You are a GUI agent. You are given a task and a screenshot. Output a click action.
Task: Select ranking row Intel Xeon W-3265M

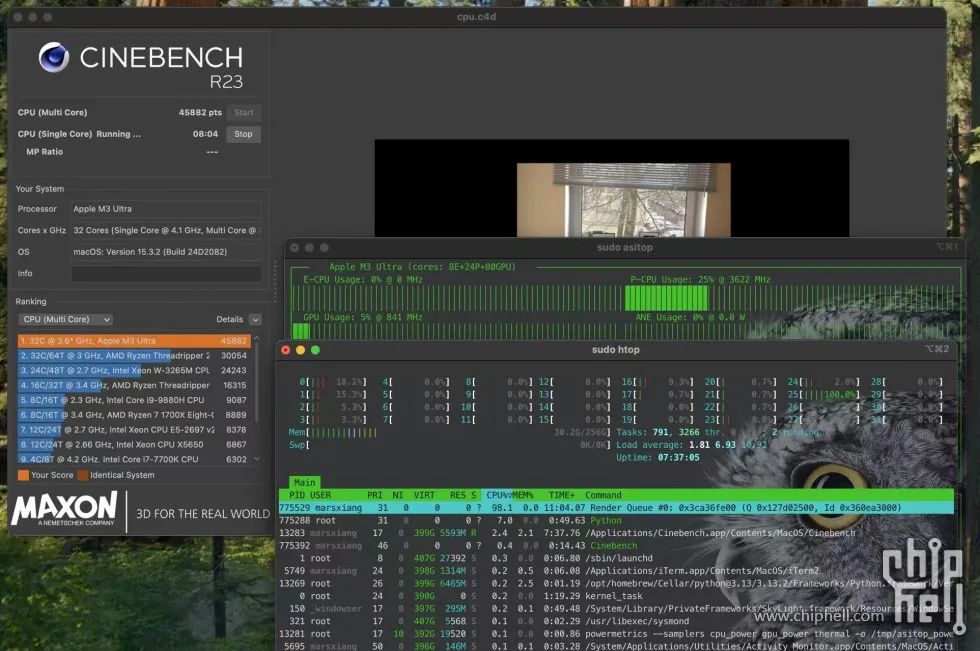[x=134, y=370]
